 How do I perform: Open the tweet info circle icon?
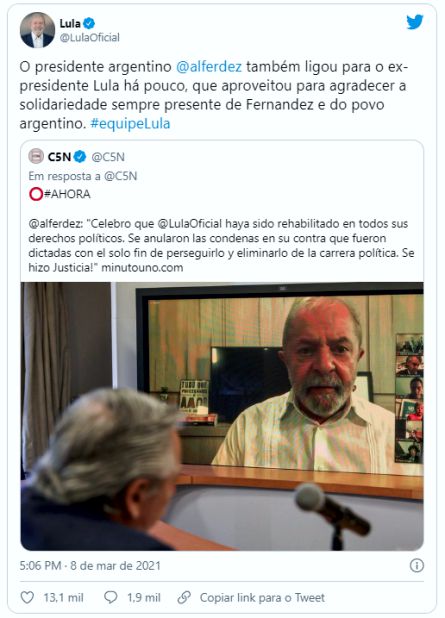tap(417, 566)
